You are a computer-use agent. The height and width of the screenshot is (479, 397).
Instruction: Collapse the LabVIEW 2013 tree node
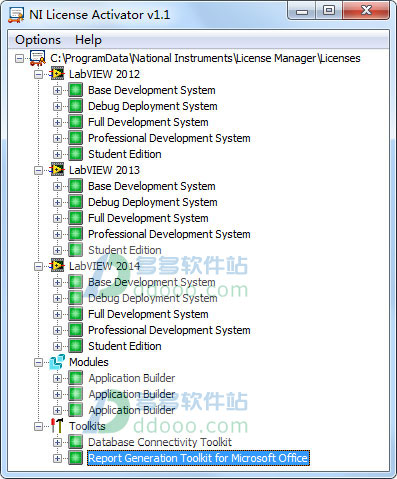coord(39,170)
